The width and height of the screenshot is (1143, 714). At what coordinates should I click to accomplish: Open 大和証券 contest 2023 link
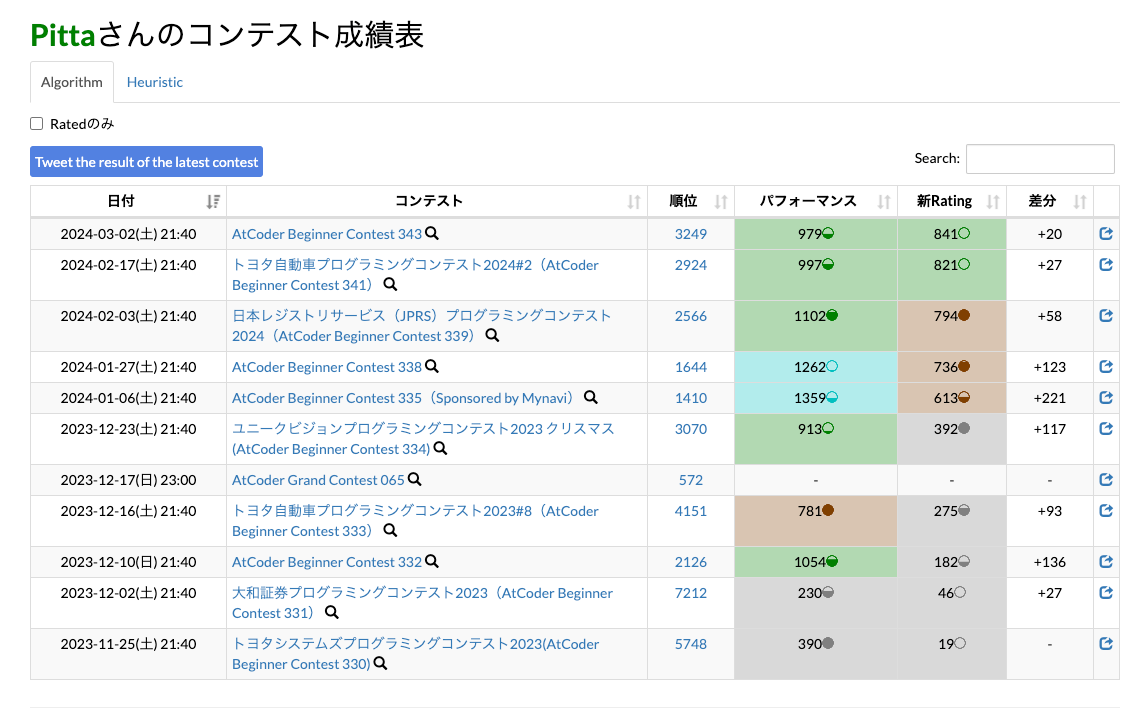(422, 603)
